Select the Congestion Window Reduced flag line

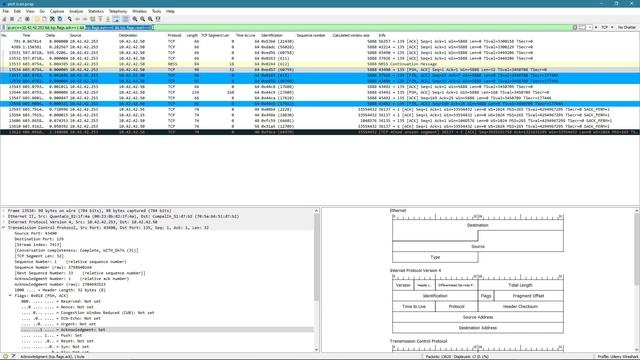88,313
